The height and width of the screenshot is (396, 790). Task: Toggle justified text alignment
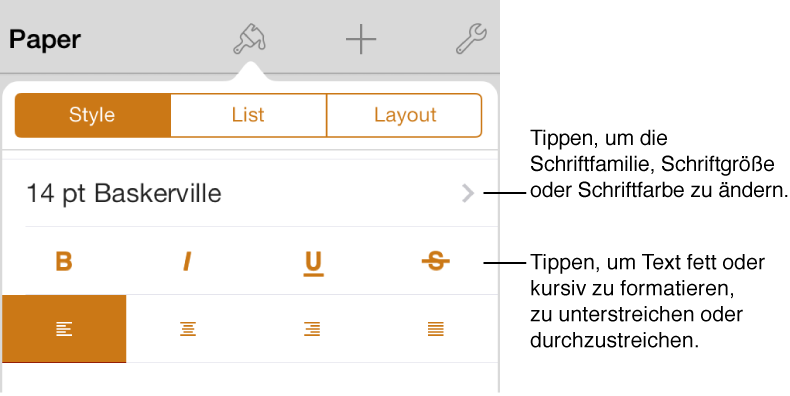tap(436, 329)
